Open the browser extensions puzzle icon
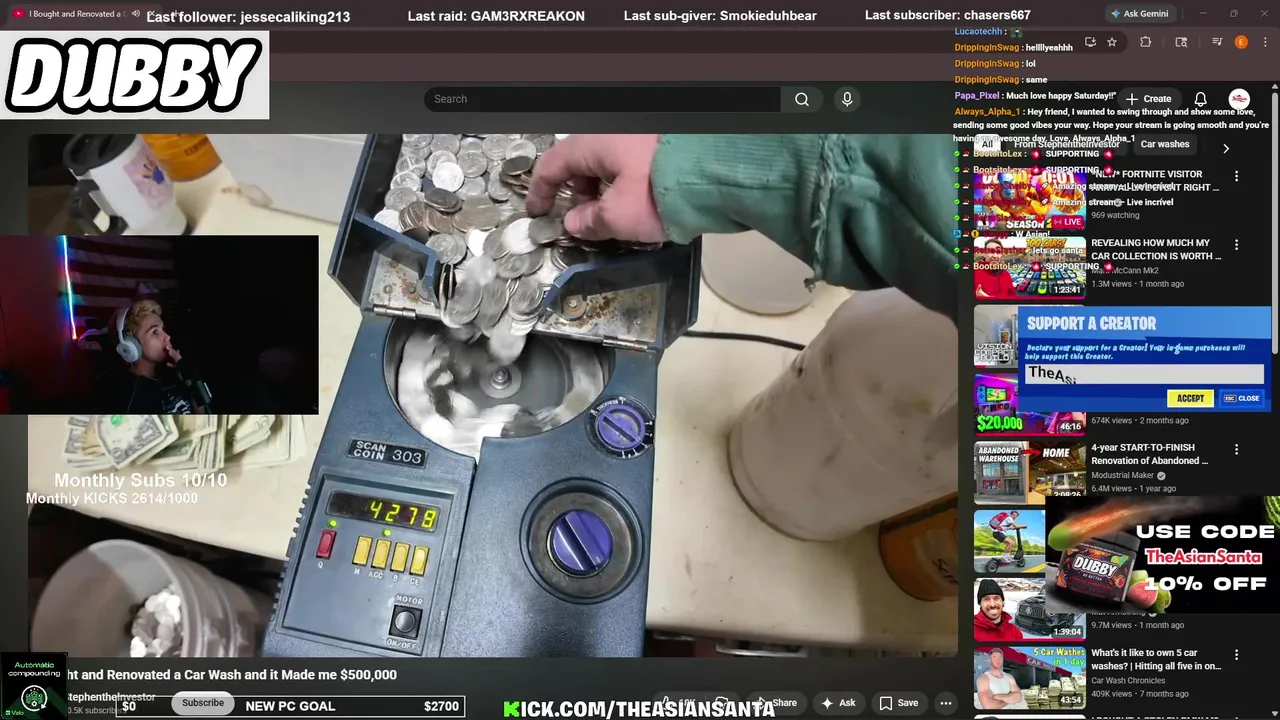The width and height of the screenshot is (1280, 720). pyautogui.click(x=1146, y=42)
